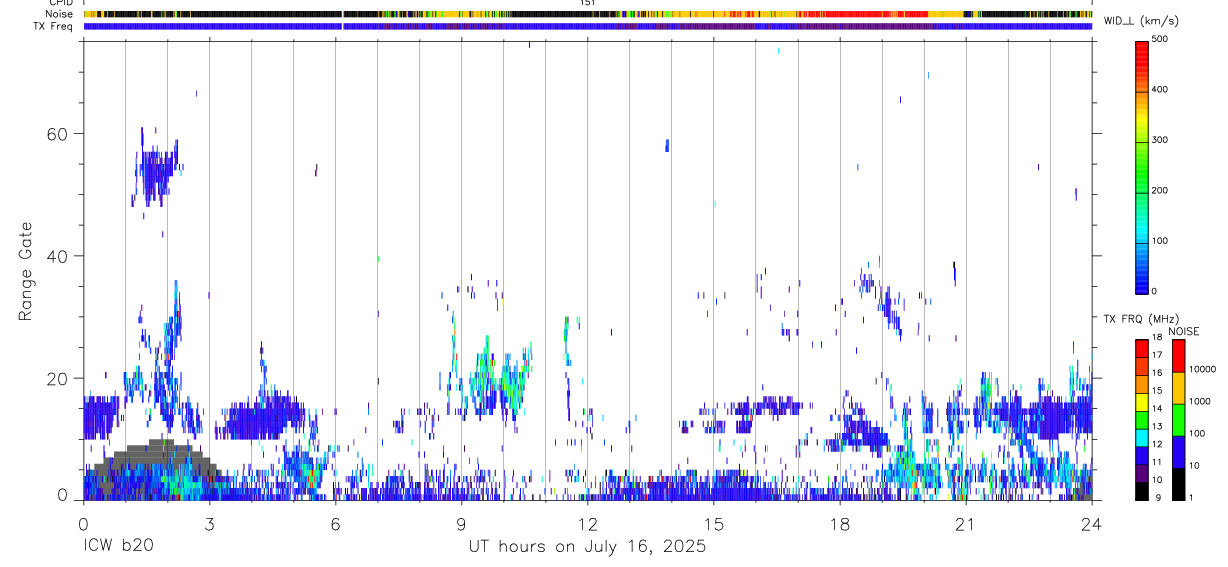
Task: Click the 60 tick on Range Gate axis
Action: tap(58, 134)
